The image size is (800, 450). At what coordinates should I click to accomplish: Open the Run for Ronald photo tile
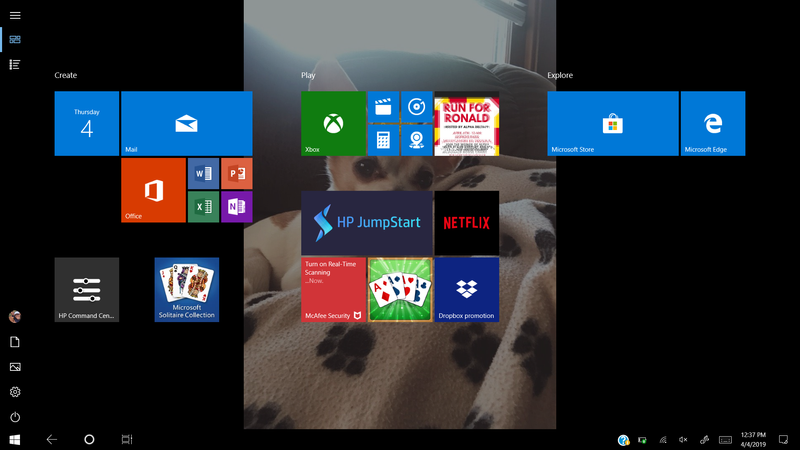click(x=467, y=123)
